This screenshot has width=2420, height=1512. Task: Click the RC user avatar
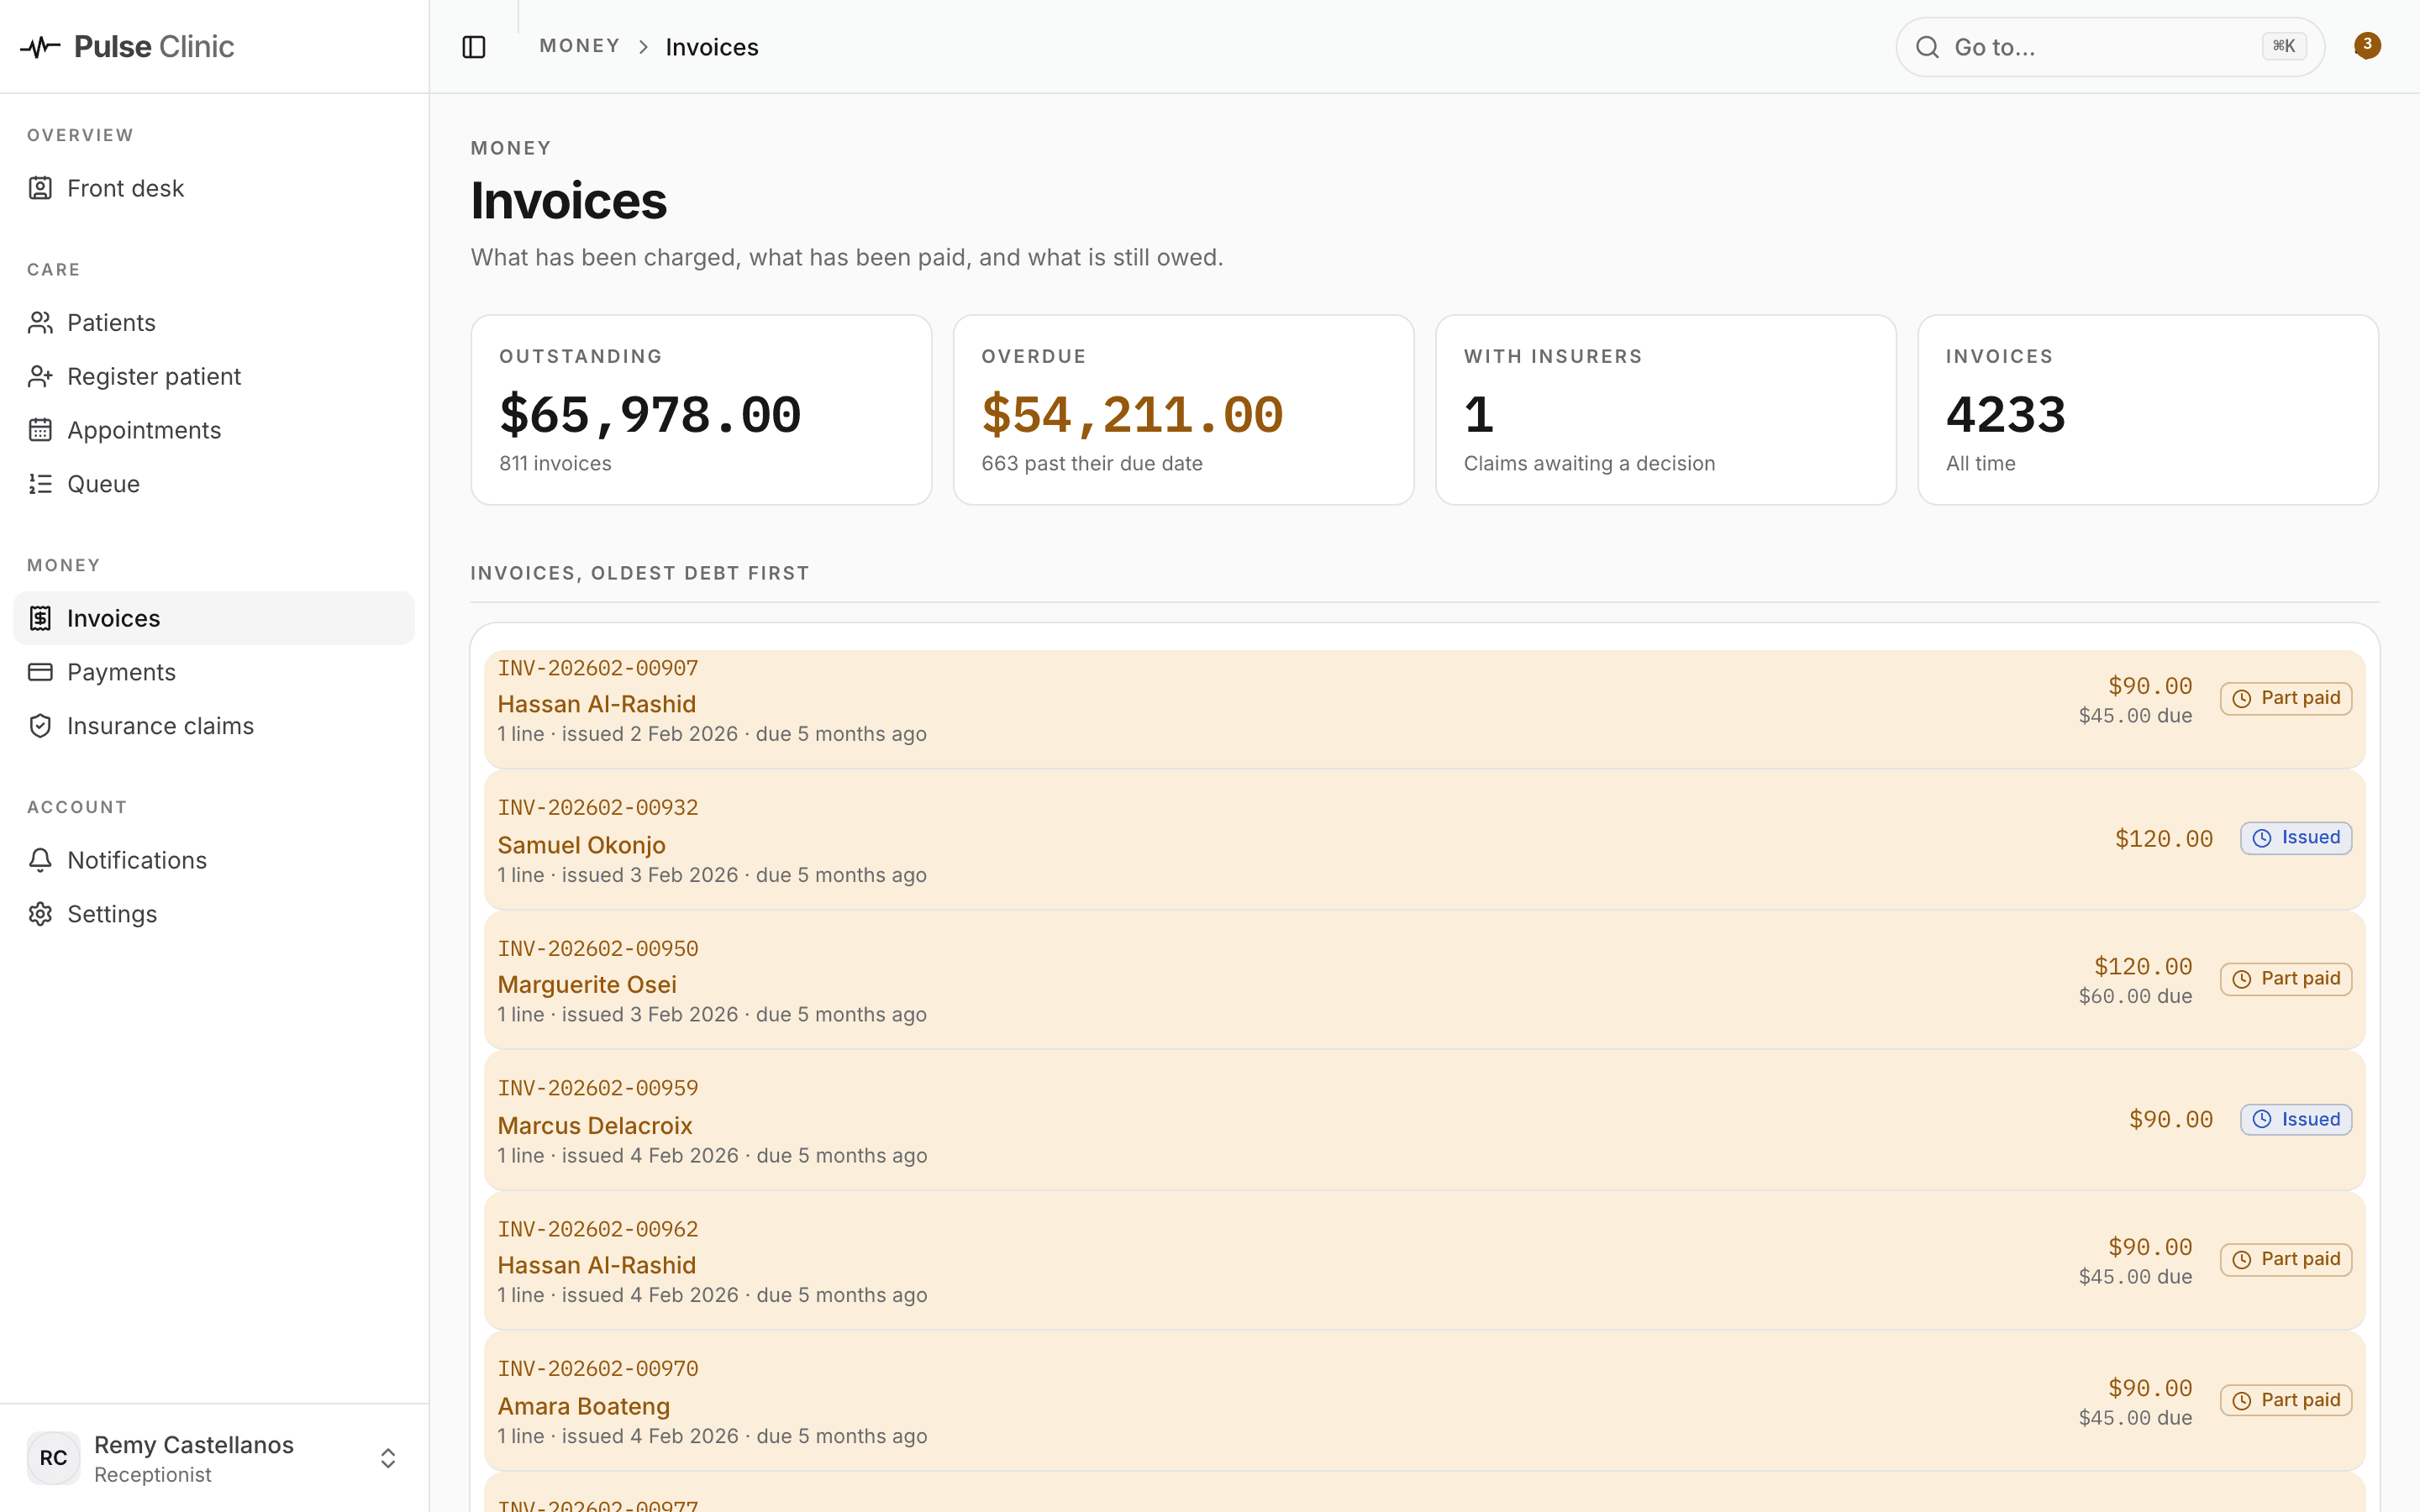(x=53, y=1458)
